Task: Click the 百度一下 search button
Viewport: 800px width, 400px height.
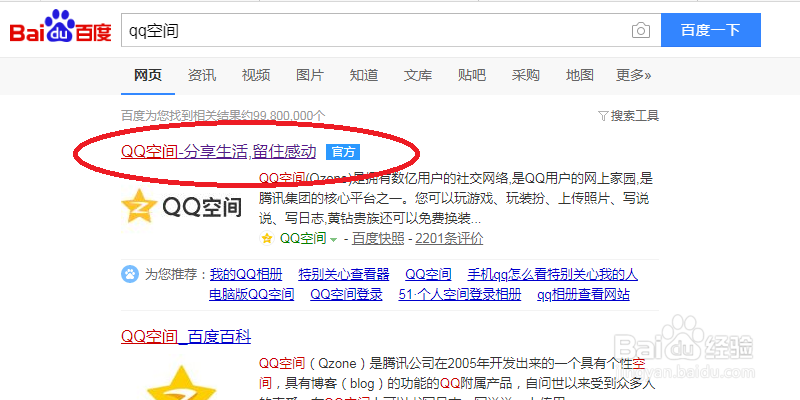Action: [x=711, y=30]
